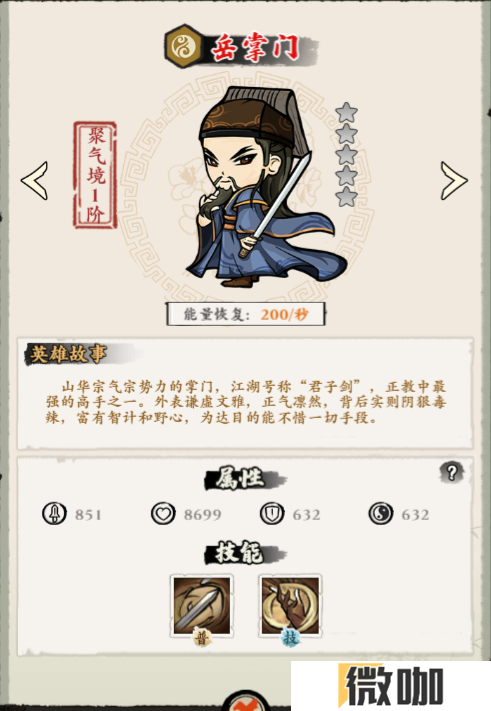491x711 pixels.
Task: Go to the next hero with right arrow
Action: (454, 181)
